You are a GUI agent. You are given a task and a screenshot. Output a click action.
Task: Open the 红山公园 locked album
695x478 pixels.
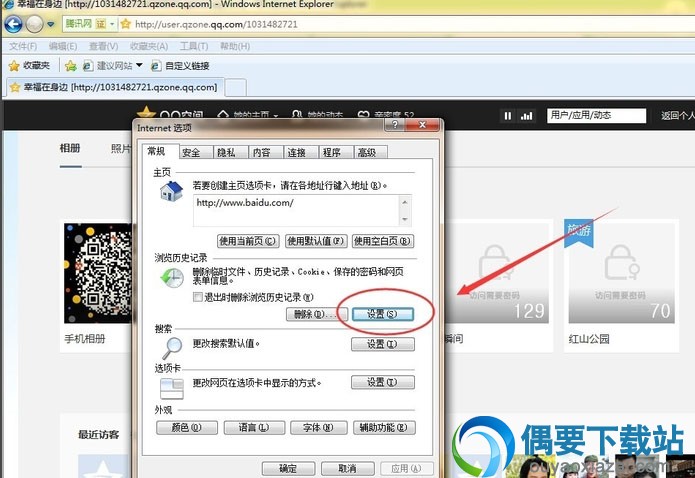coord(621,273)
